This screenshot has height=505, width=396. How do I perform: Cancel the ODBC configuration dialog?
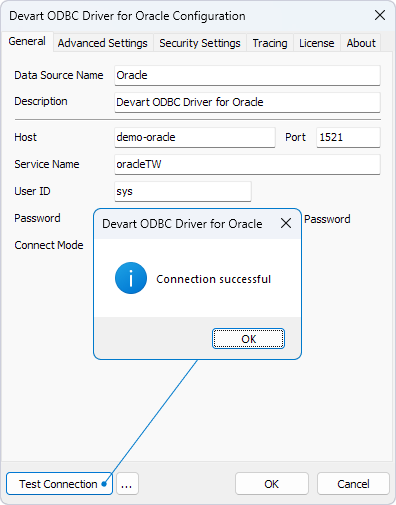click(353, 484)
